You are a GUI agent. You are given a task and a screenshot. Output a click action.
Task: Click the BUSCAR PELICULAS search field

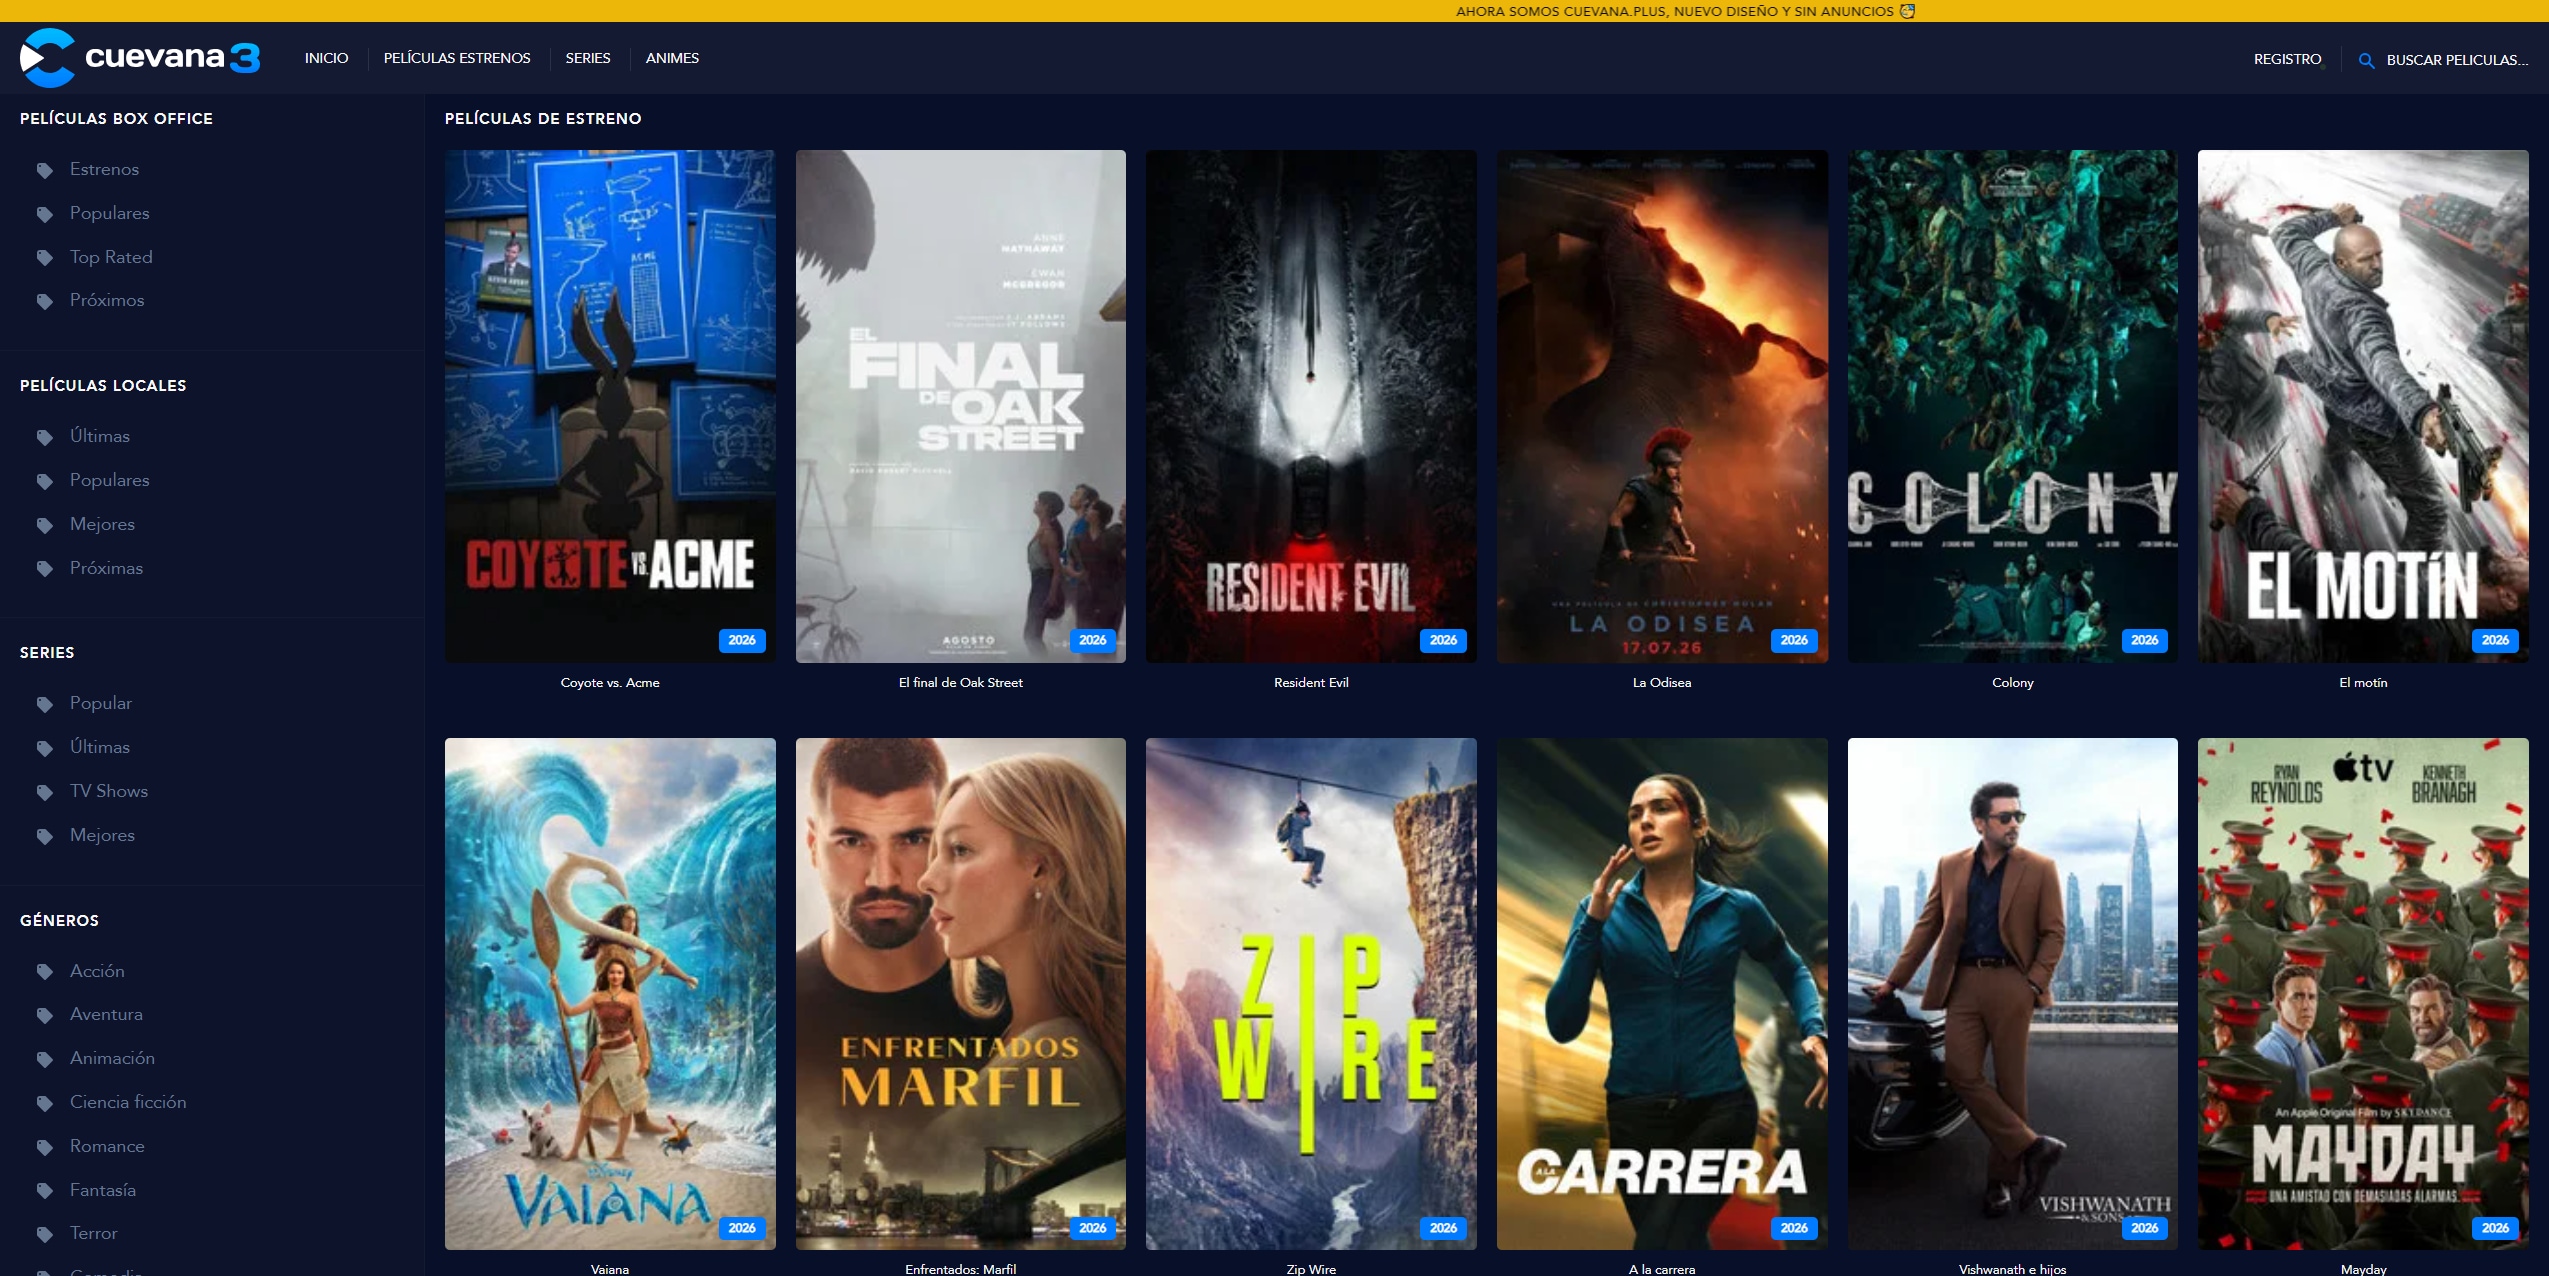tap(2457, 60)
